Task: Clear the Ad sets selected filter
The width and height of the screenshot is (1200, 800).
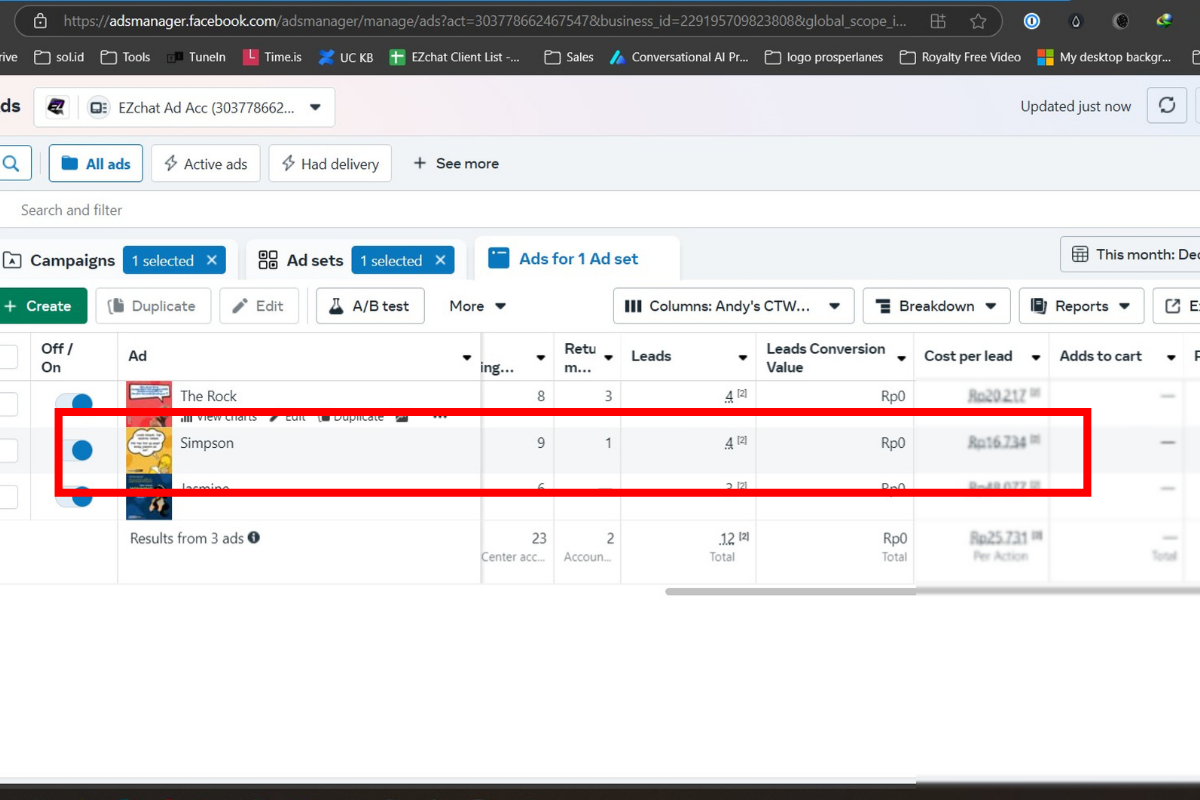Action: pos(440,260)
